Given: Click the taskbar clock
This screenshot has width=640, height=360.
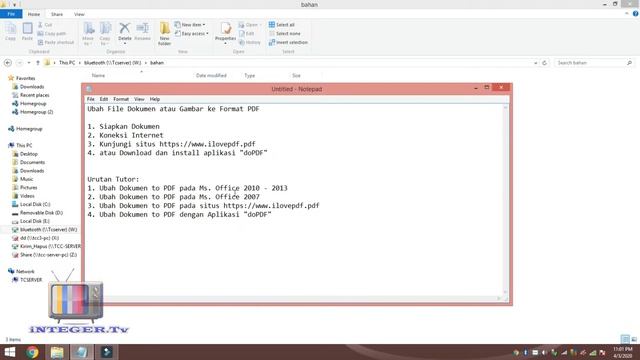Looking at the screenshot, I should point(623,352).
